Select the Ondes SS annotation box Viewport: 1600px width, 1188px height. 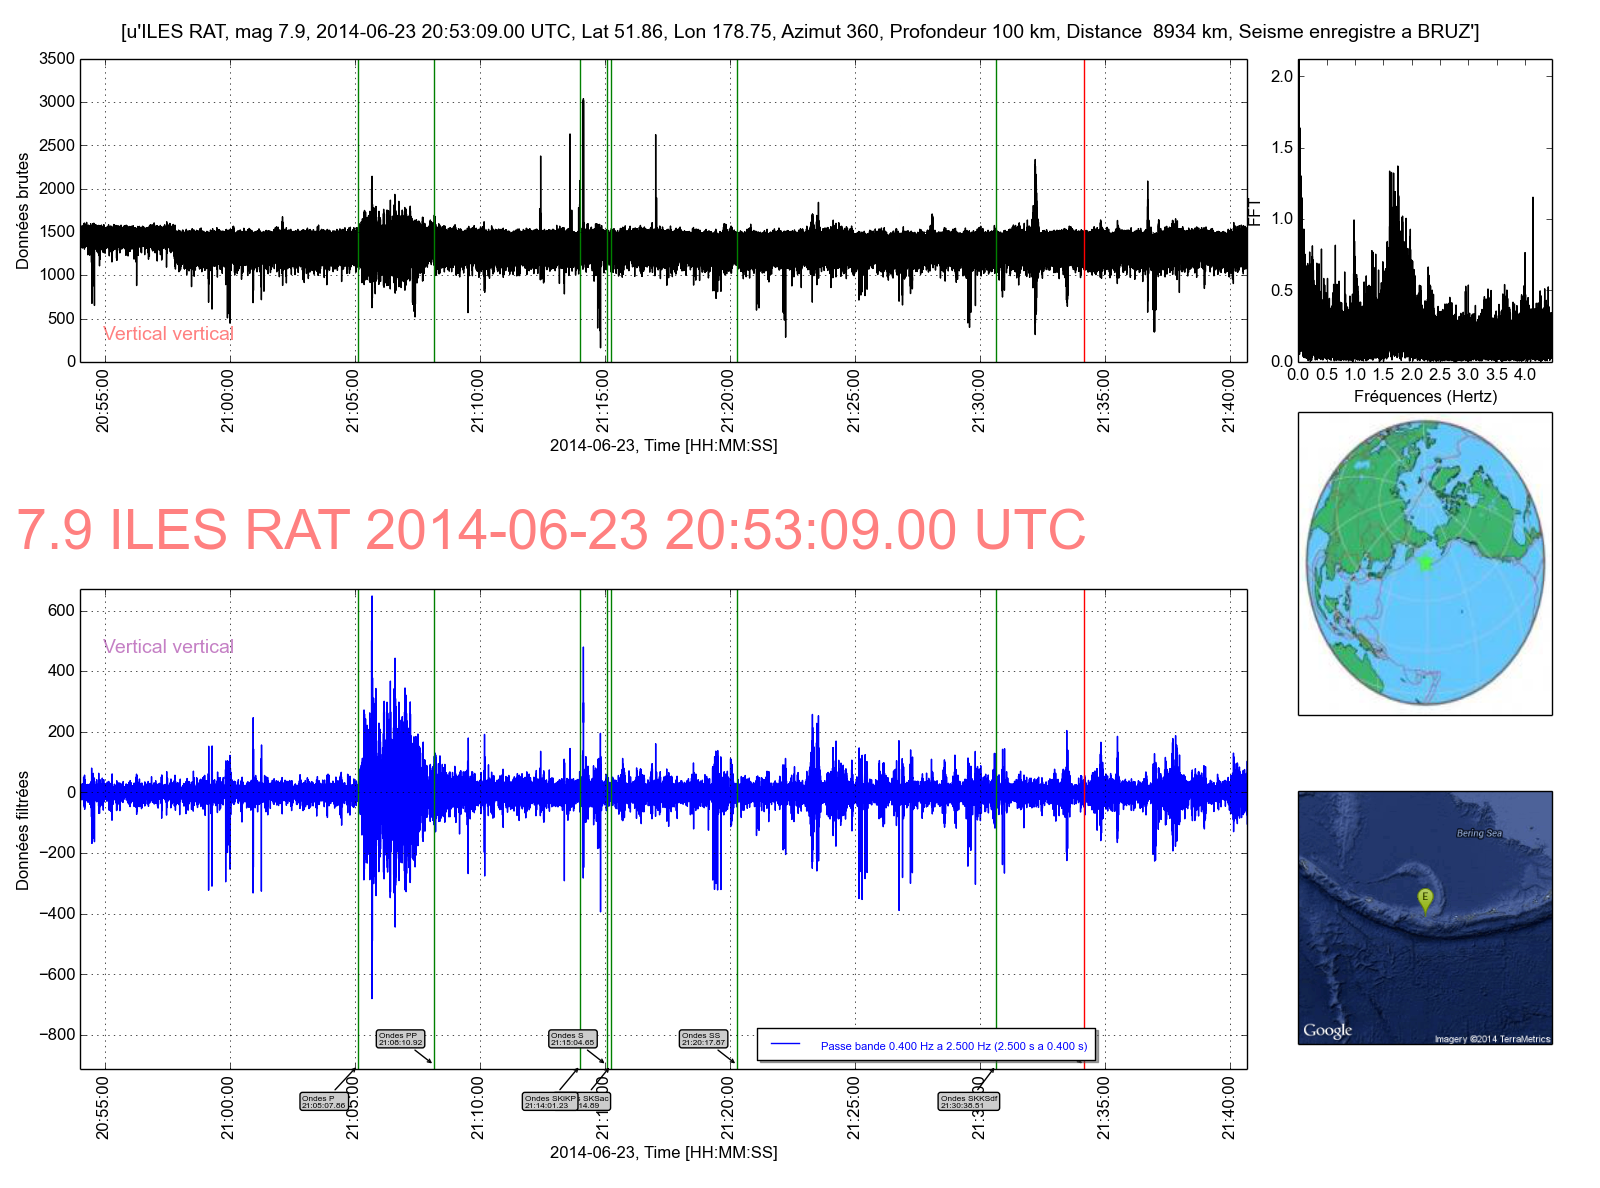[703, 1039]
